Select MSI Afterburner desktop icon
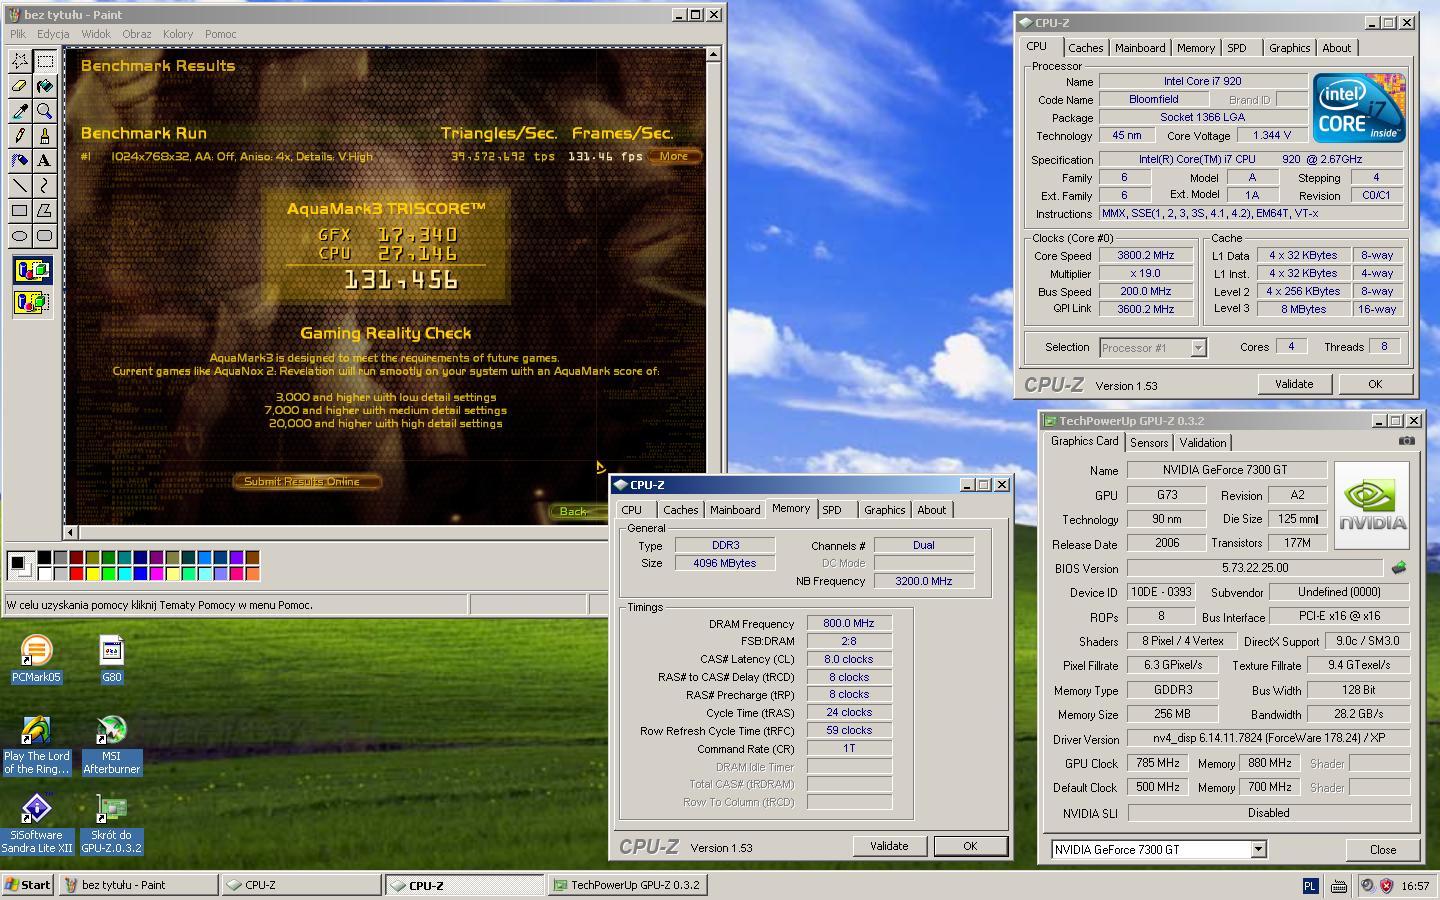The width and height of the screenshot is (1440, 900). point(111,746)
